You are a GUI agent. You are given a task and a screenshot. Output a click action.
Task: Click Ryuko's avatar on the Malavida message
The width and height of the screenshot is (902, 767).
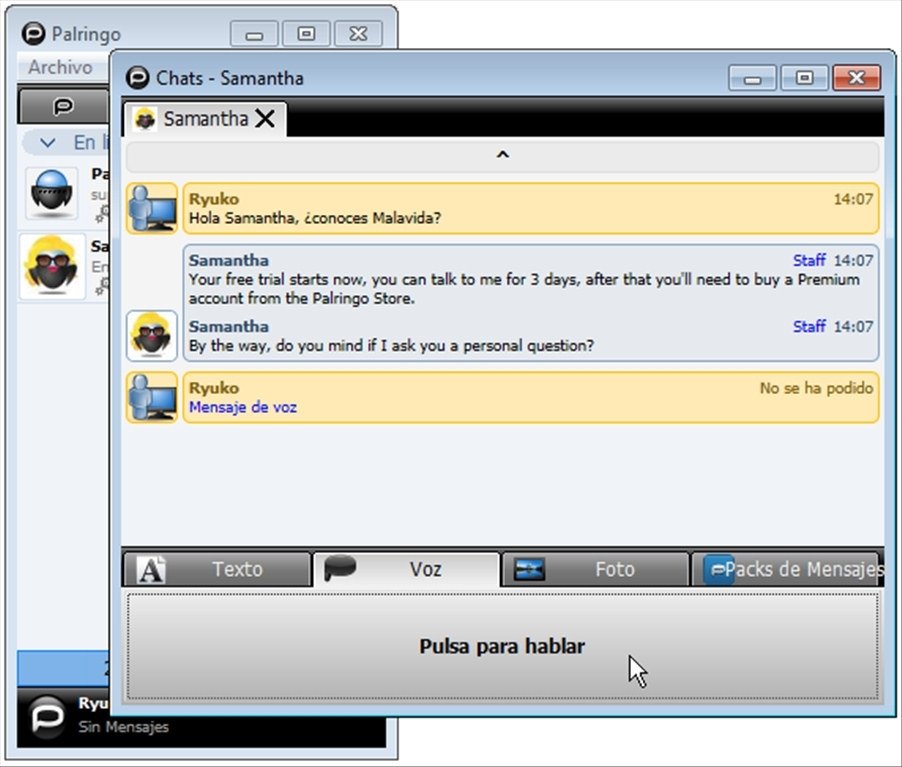point(152,208)
